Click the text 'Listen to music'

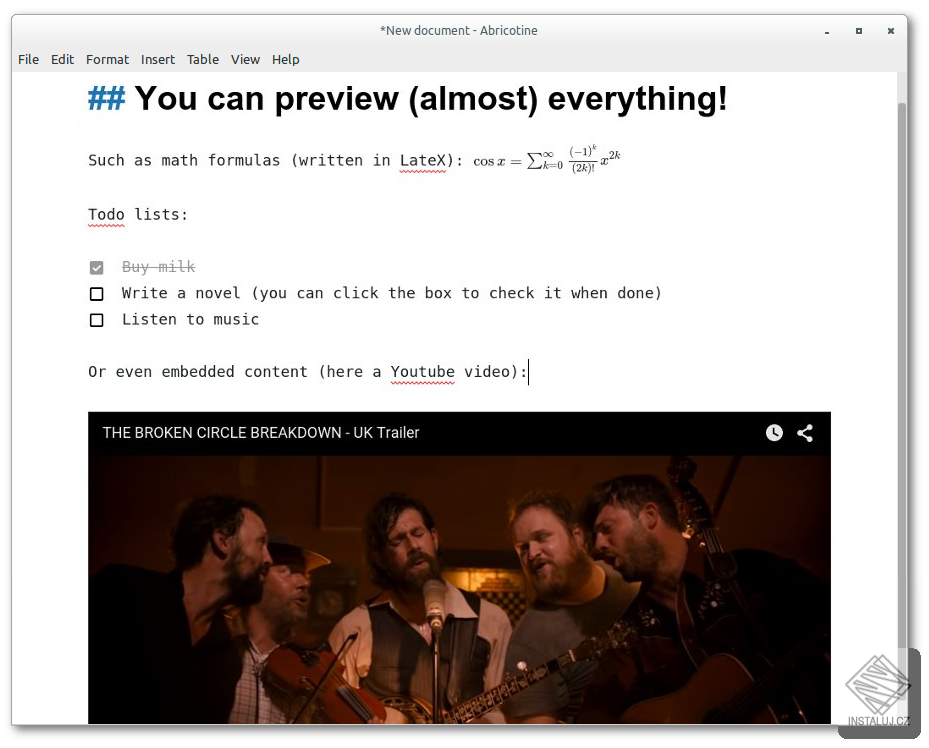pos(190,320)
